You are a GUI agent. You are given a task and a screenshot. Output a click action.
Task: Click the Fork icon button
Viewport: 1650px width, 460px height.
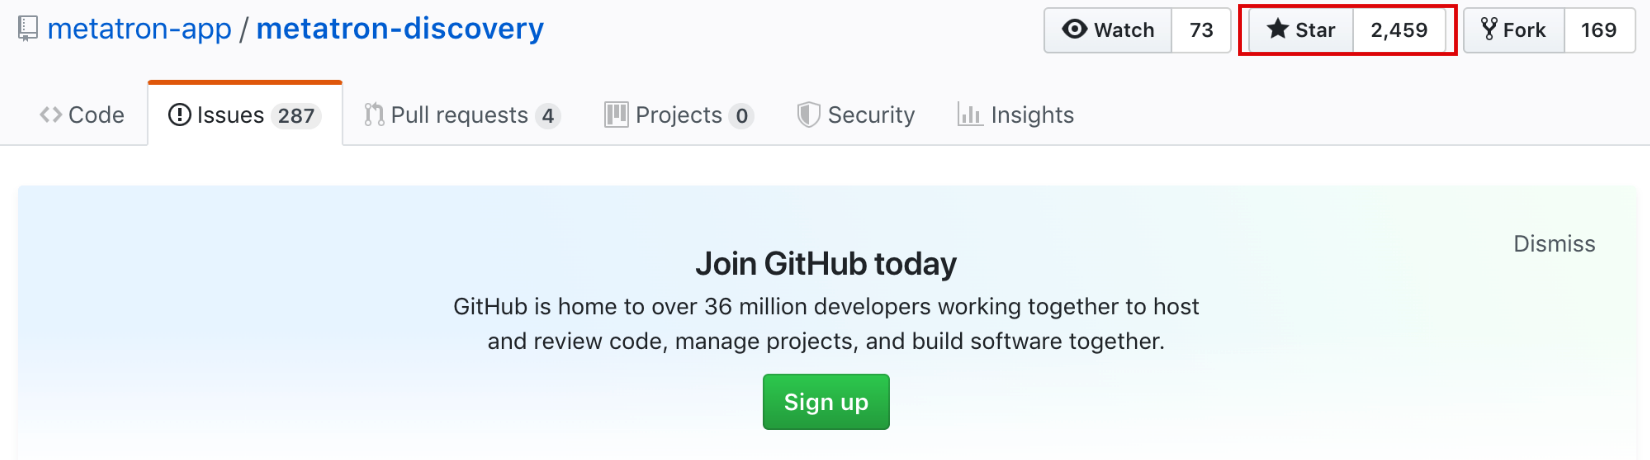[x=1514, y=30]
